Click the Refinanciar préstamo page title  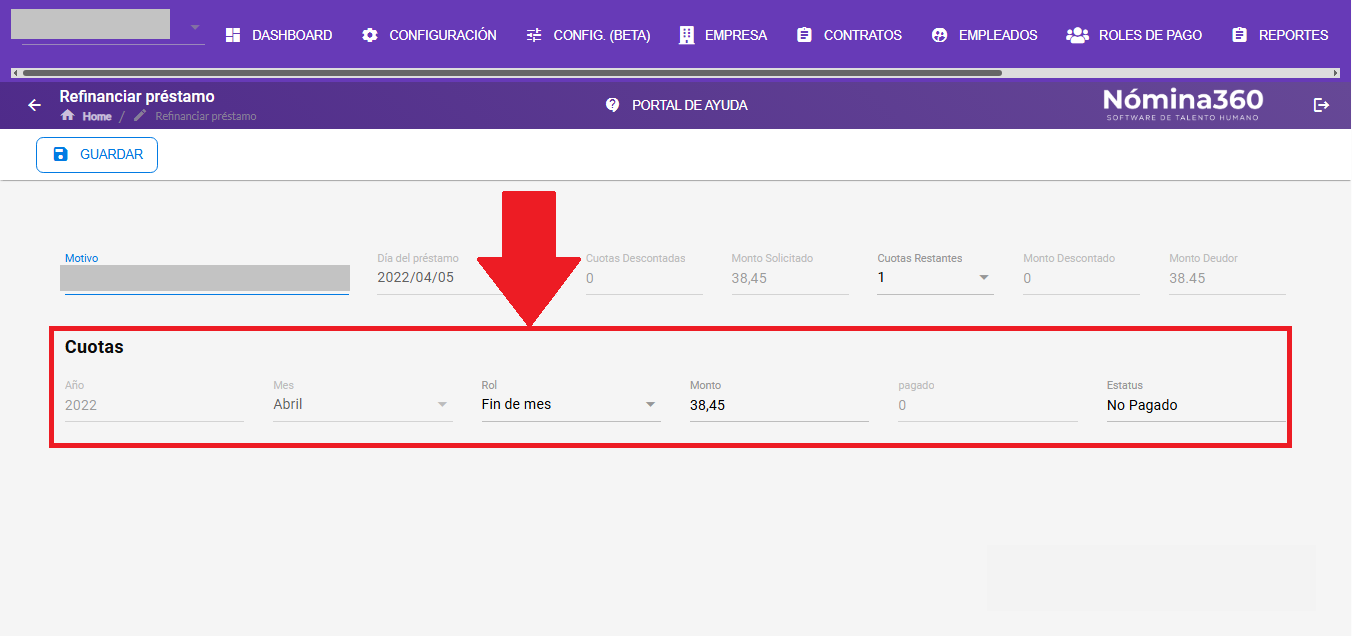tap(137, 97)
